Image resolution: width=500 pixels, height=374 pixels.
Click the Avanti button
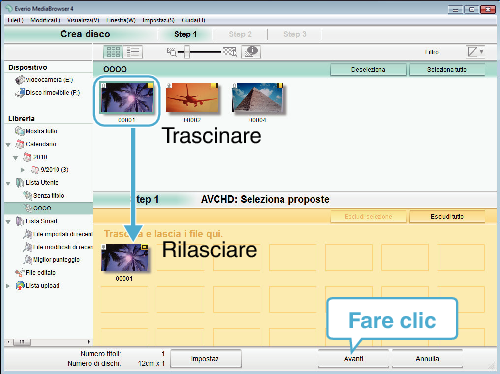click(353, 359)
